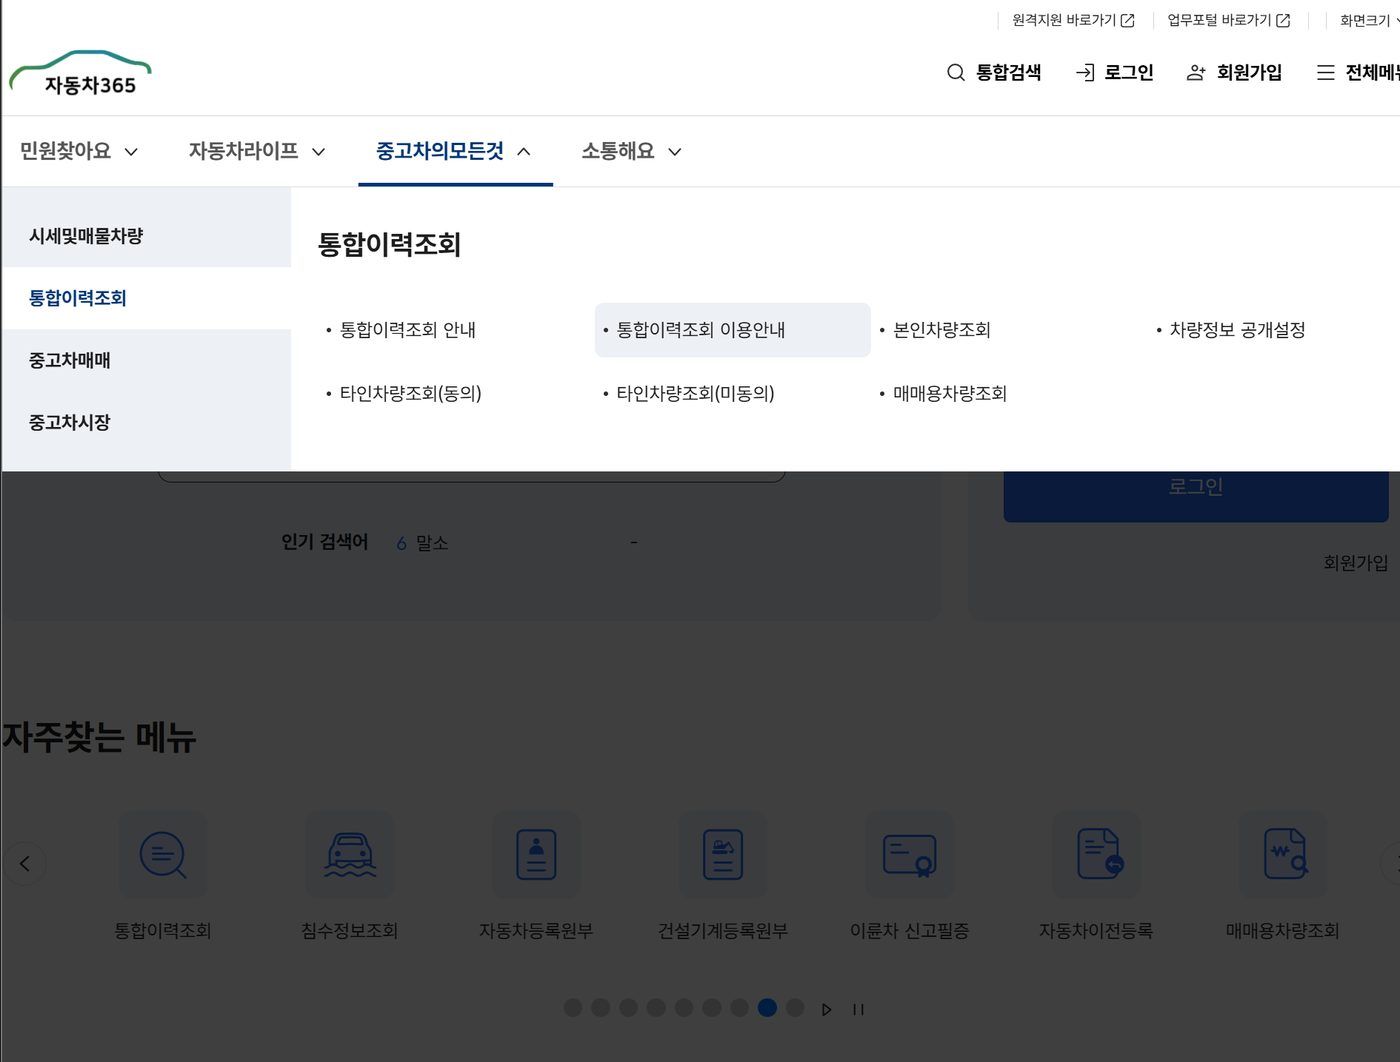Click 회원가입 link below login button
The image size is (1400, 1062).
1356,563
